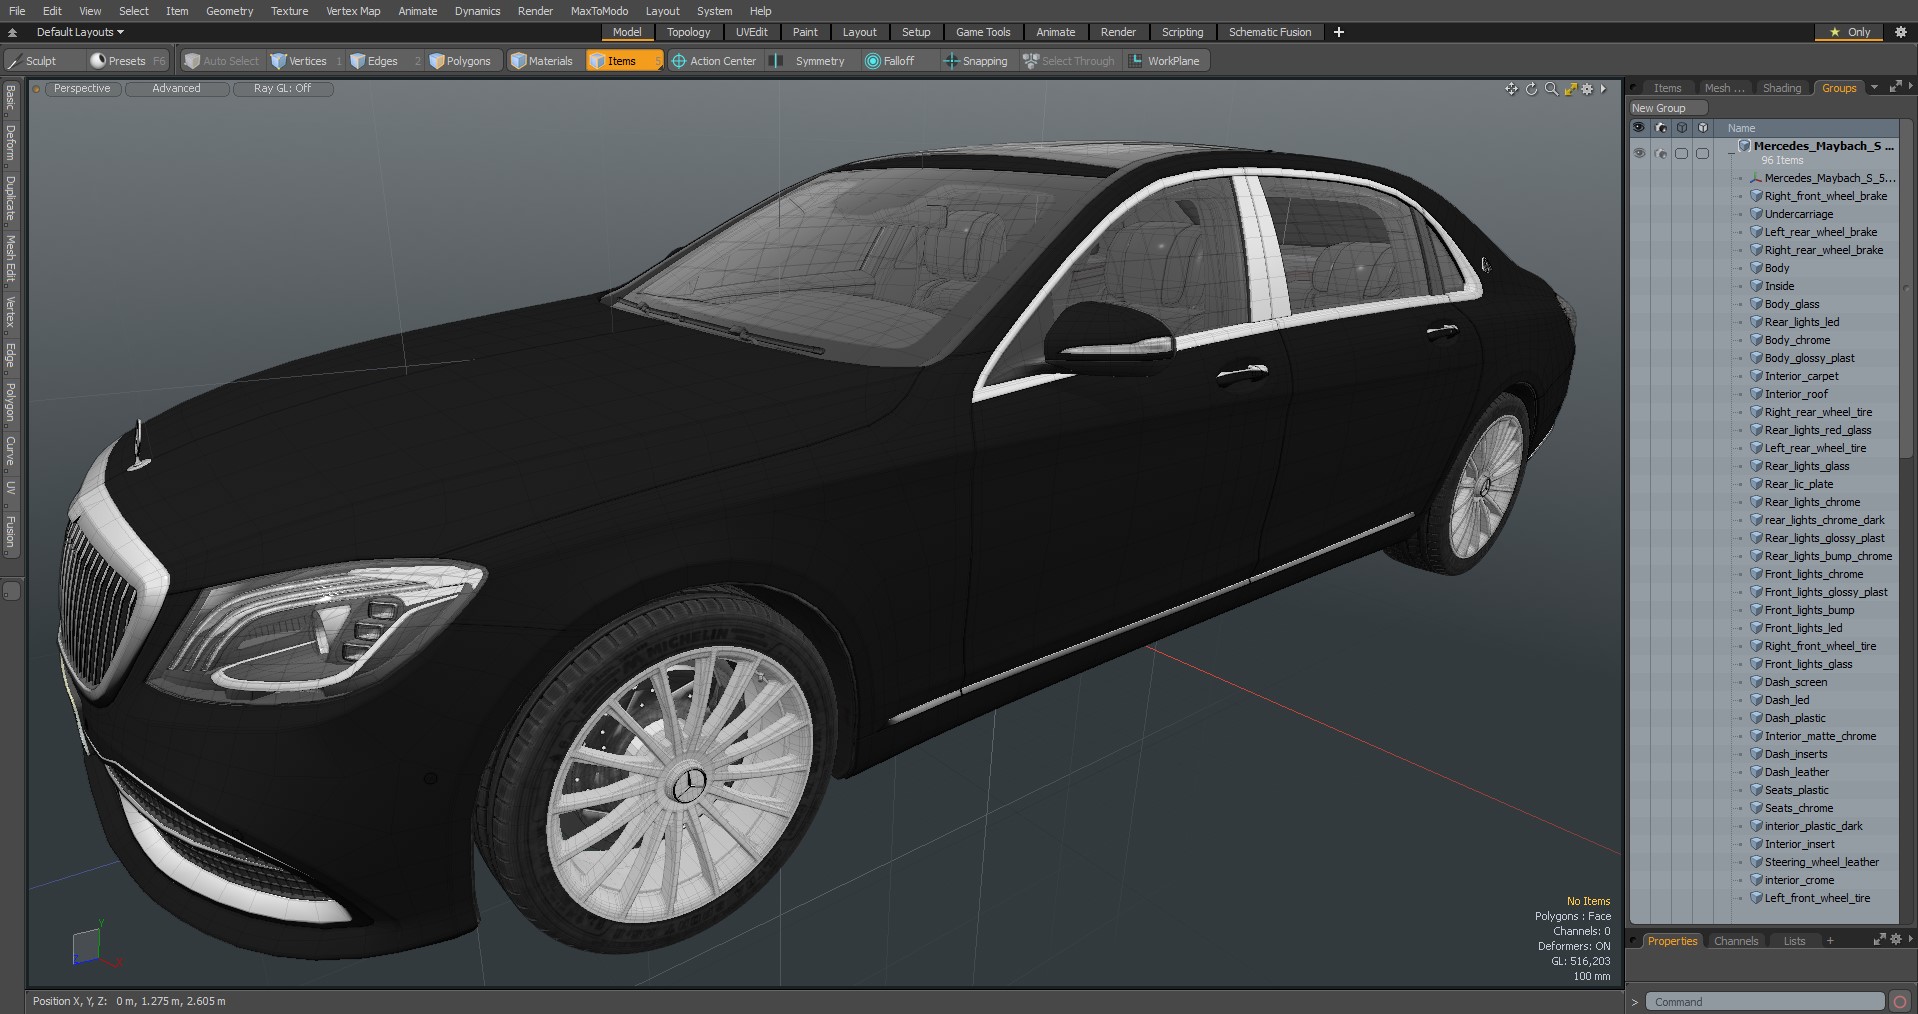This screenshot has height=1014, width=1918.
Task: Expand the viewport controls arrow
Action: point(1603,89)
